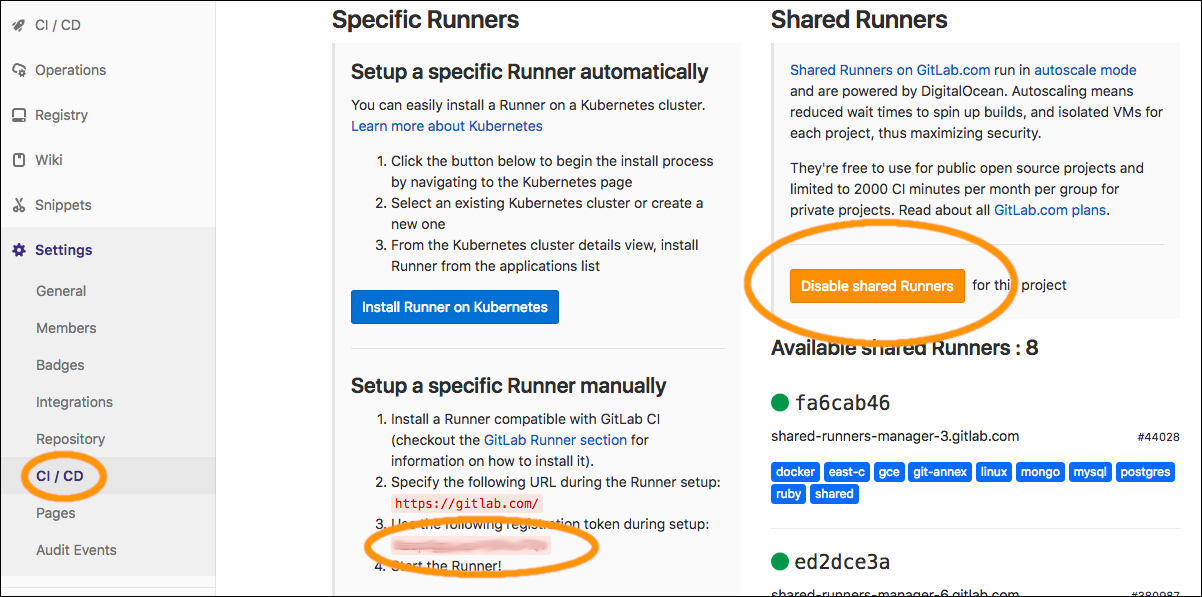Open the autoscale mode link

pyautogui.click(x=1085, y=70)
